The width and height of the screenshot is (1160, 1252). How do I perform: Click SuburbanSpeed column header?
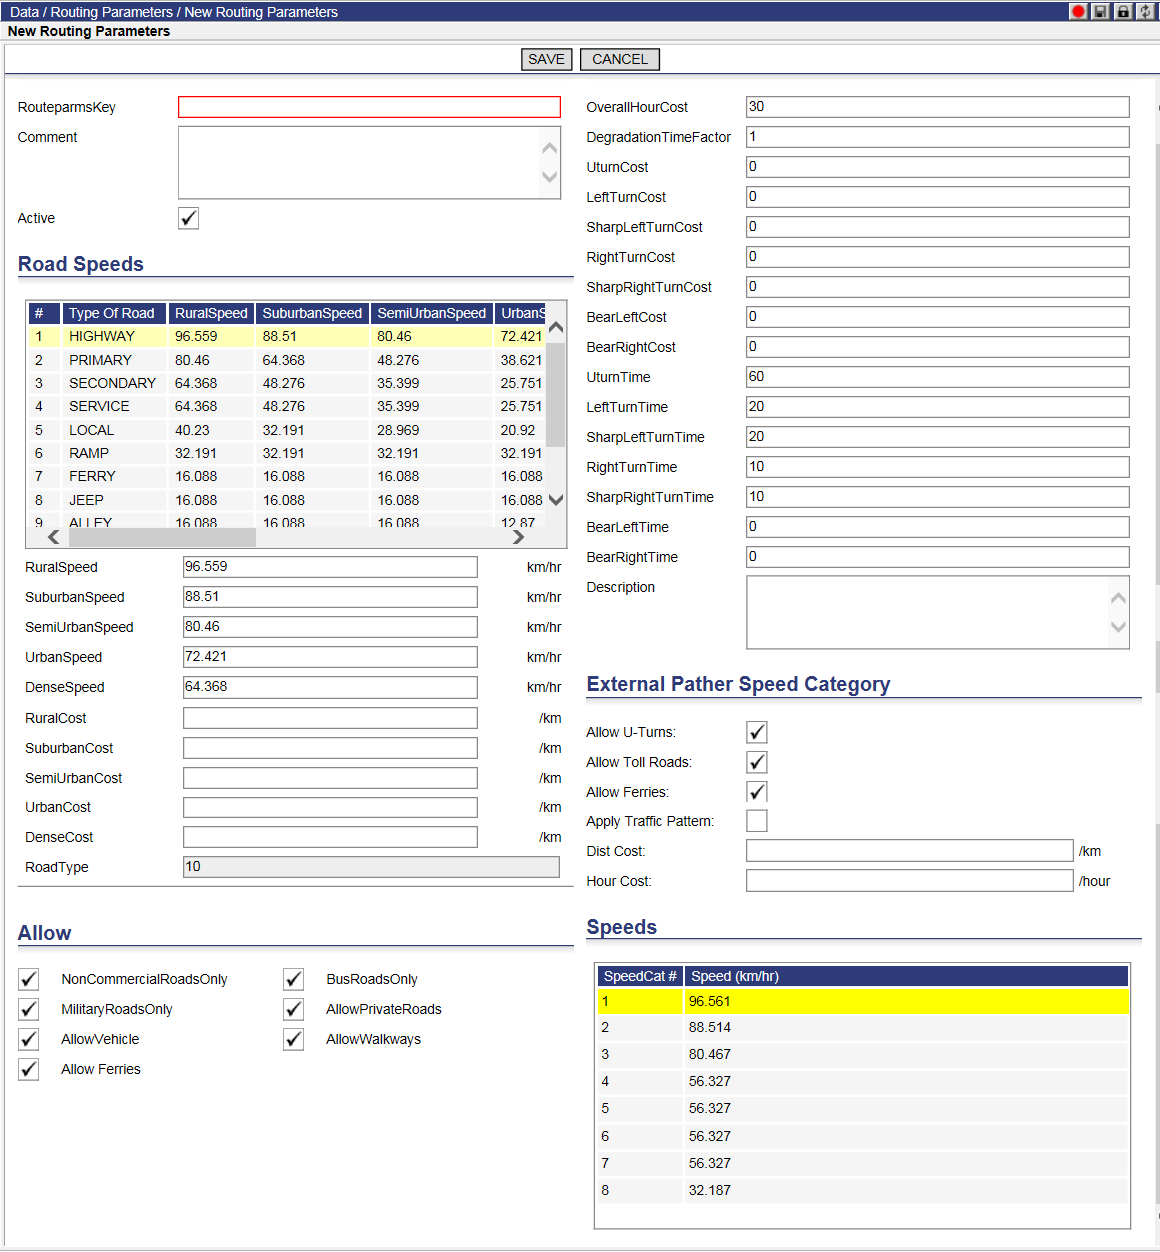pos(312,313)
